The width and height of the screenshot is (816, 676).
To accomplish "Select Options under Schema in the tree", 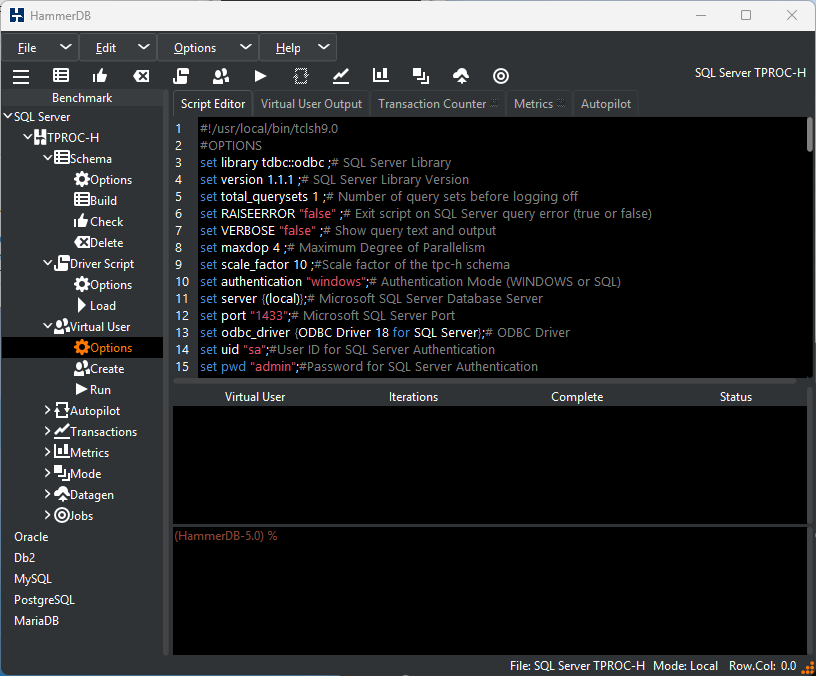I will pyautogui.click(x=103, y=180).
